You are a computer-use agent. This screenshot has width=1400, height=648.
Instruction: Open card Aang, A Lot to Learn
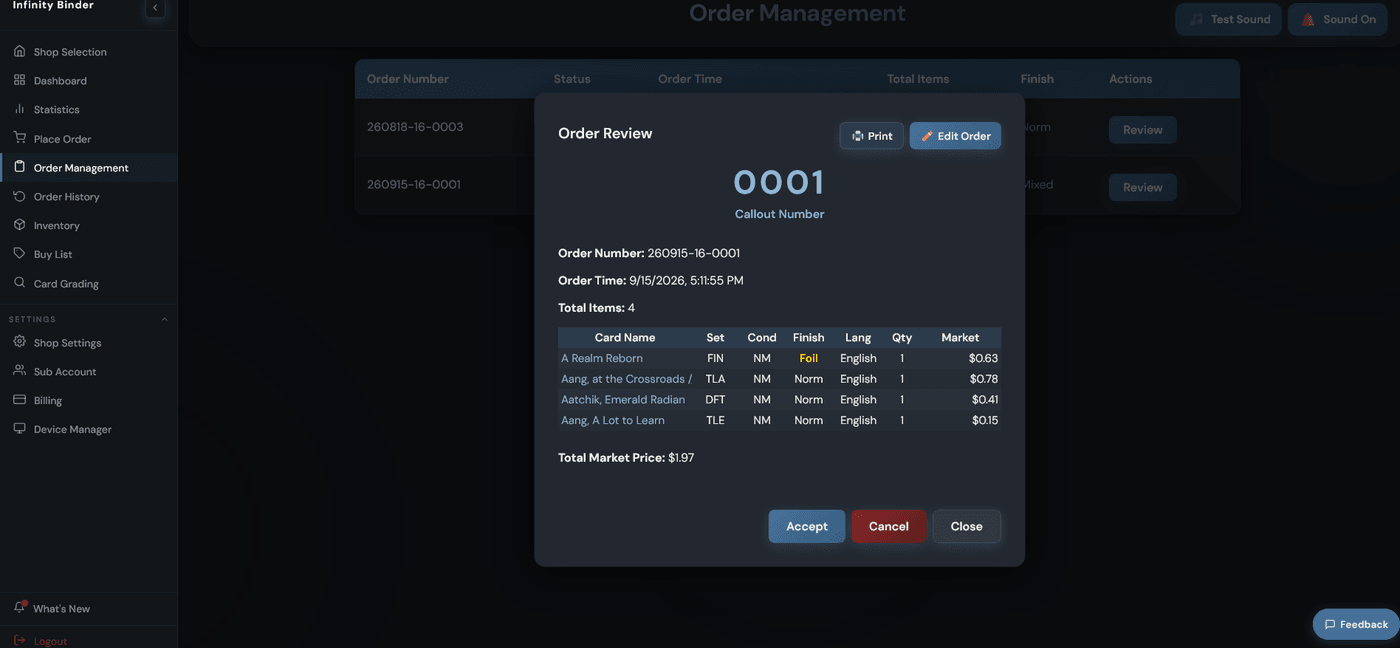click(613, 421)
